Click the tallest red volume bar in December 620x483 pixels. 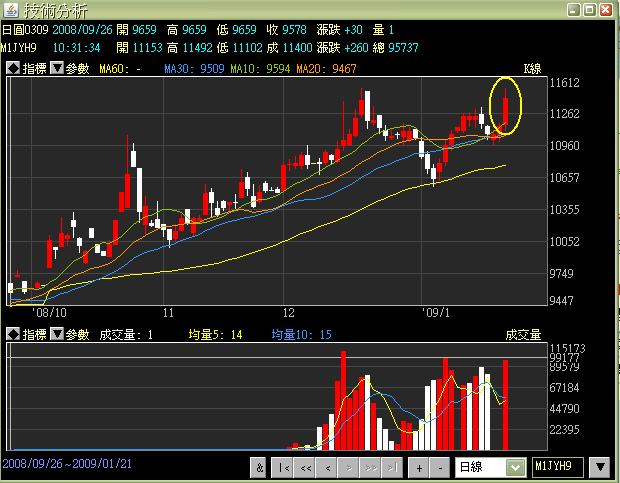pyautogui.click(x=343, y=400)
